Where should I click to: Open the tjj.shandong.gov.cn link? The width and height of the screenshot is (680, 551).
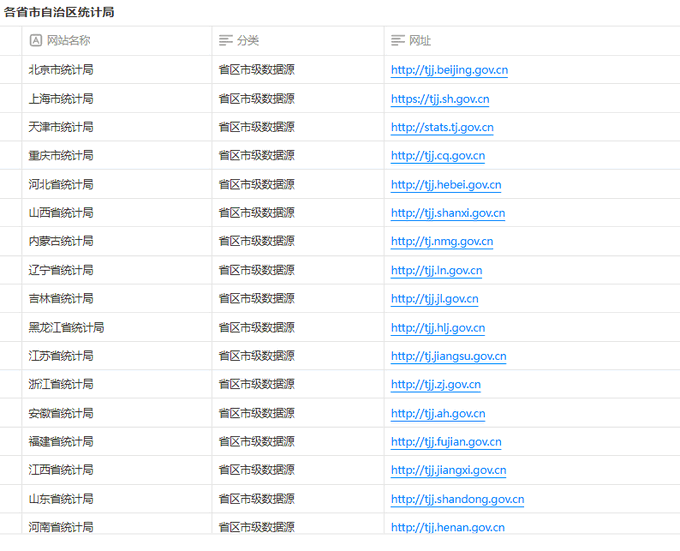click(x=457, y=499)
